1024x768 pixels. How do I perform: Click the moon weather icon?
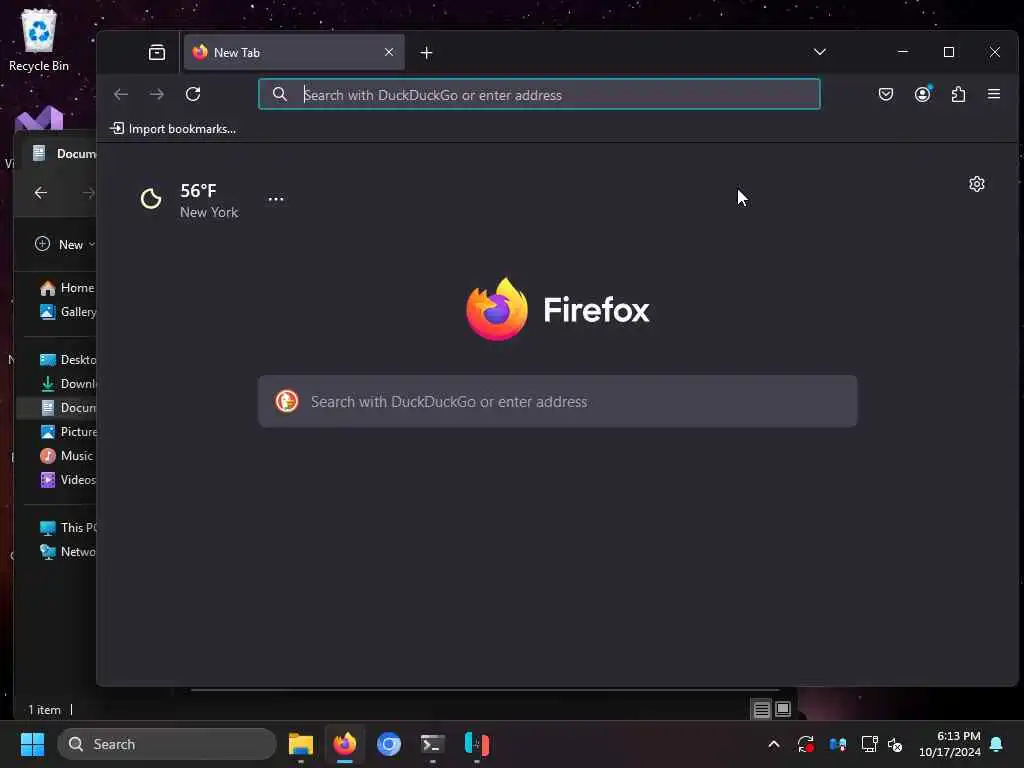(x=151, y=199)
